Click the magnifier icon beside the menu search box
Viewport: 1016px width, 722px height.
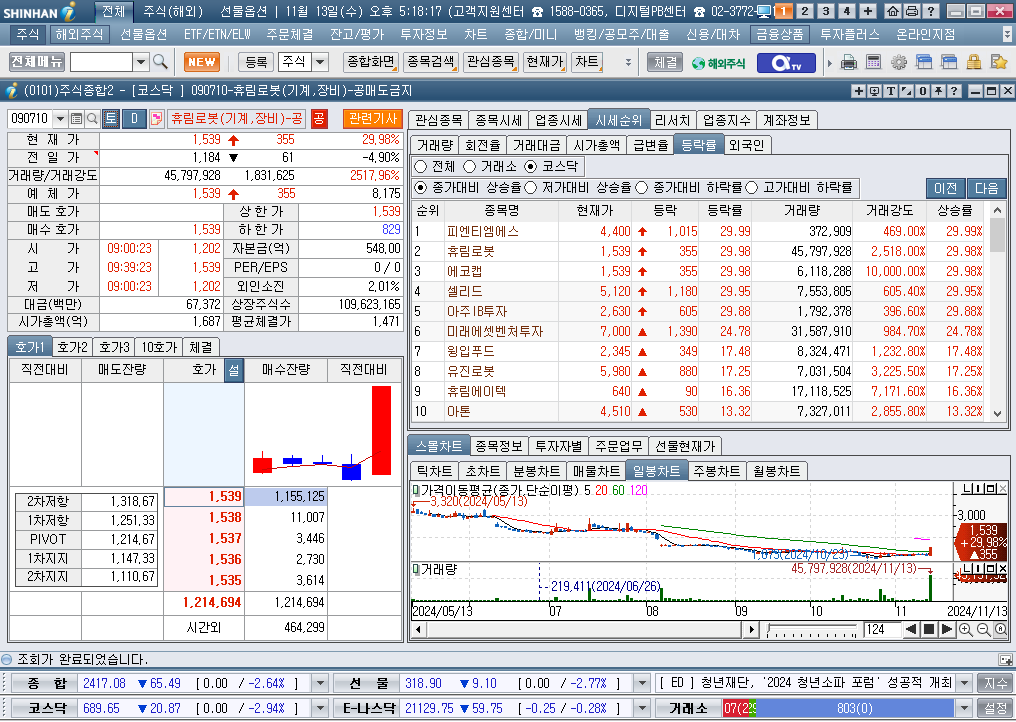point(160,62)
